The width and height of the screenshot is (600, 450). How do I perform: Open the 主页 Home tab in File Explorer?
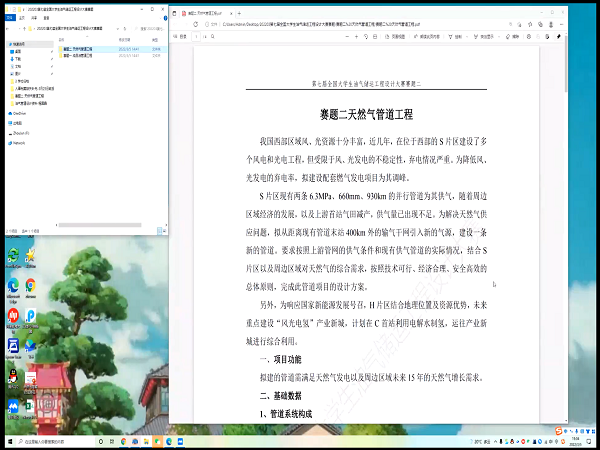tap(22, 18)
